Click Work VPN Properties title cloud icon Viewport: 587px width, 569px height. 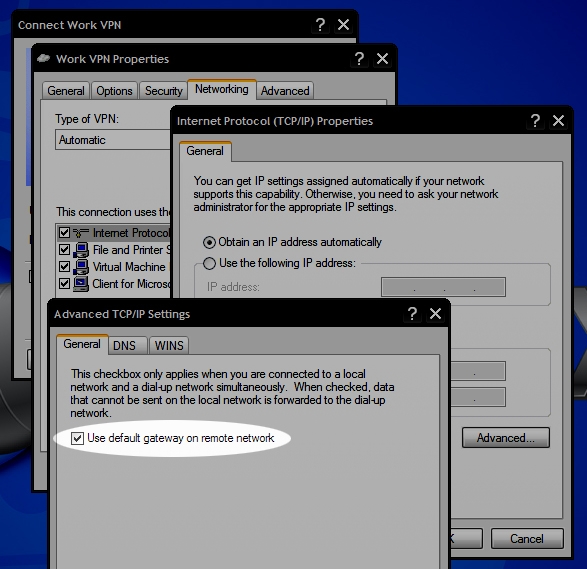point(43,58)
